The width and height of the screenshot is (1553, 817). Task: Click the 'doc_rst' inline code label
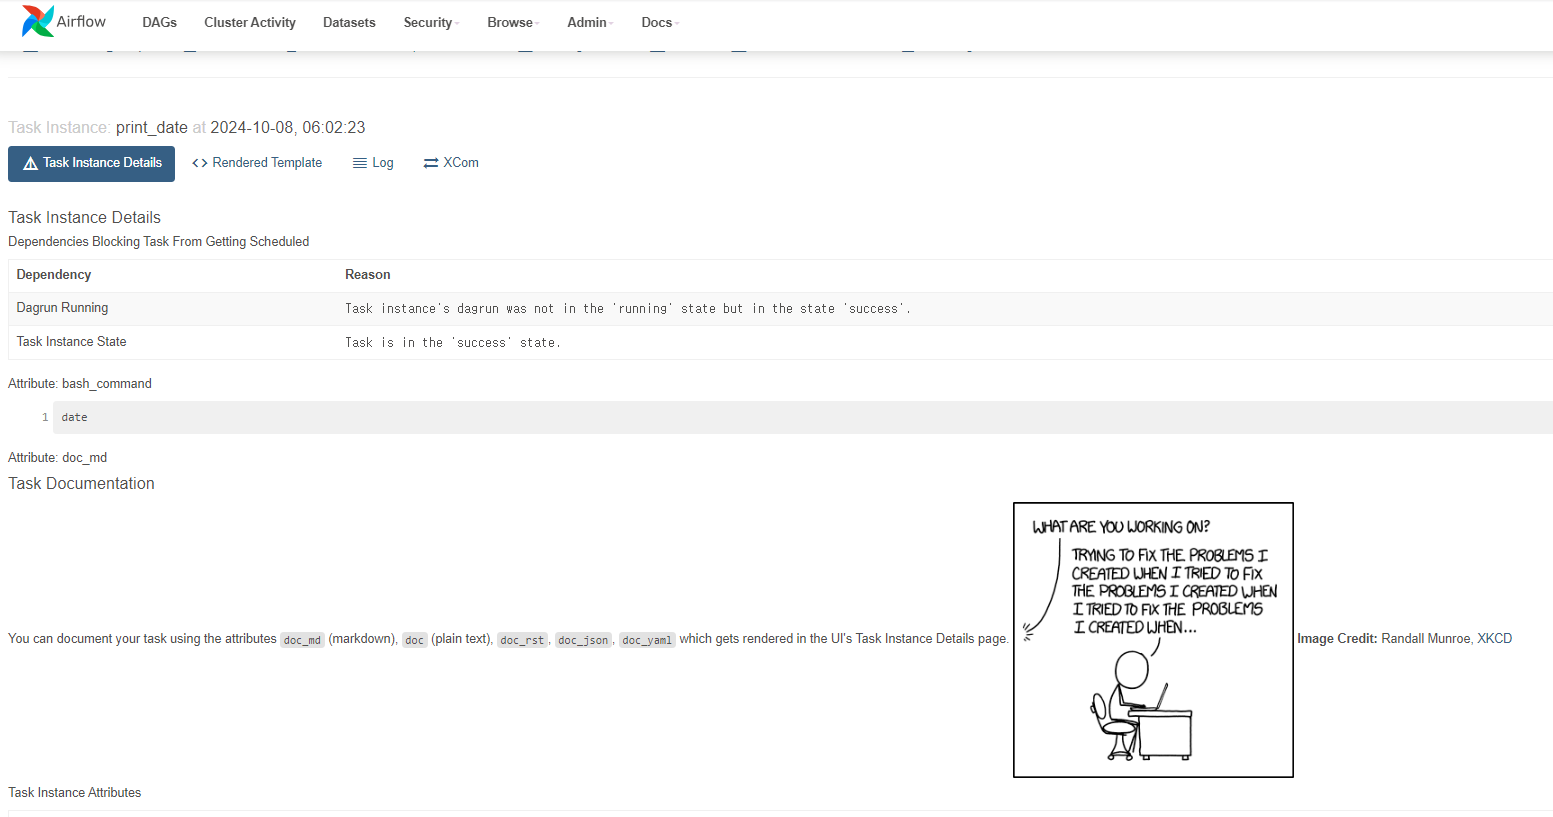522,640
